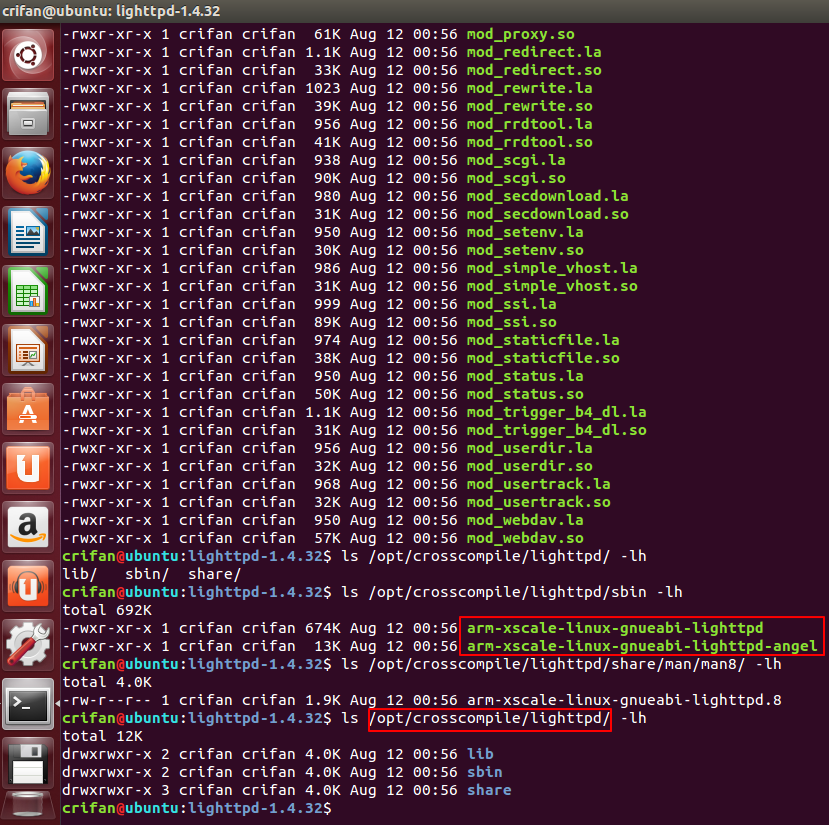Screen dimensions: 829x825
Task: Click the arm-xscale-linux-gnueabi-lighttpd.8 man page filename
Action: click(x=624, y=700)
